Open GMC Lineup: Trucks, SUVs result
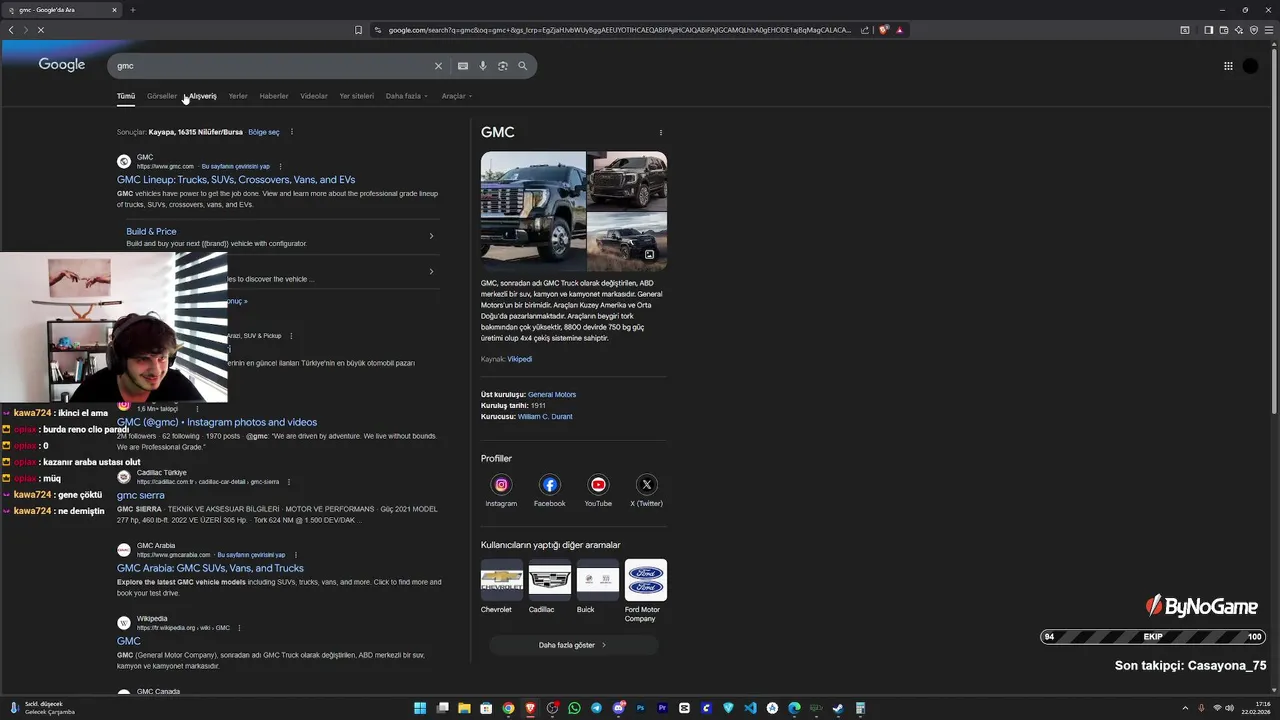 (x=236, y=180)
